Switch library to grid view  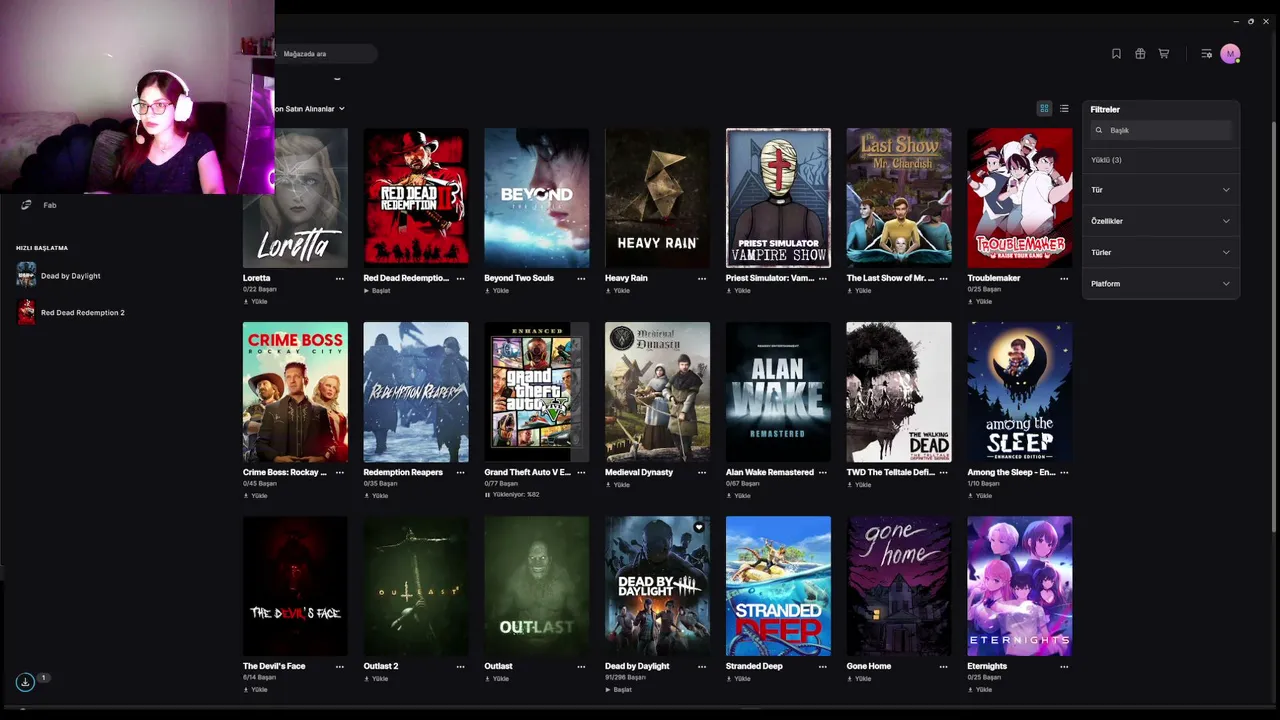pos(1044,109)
